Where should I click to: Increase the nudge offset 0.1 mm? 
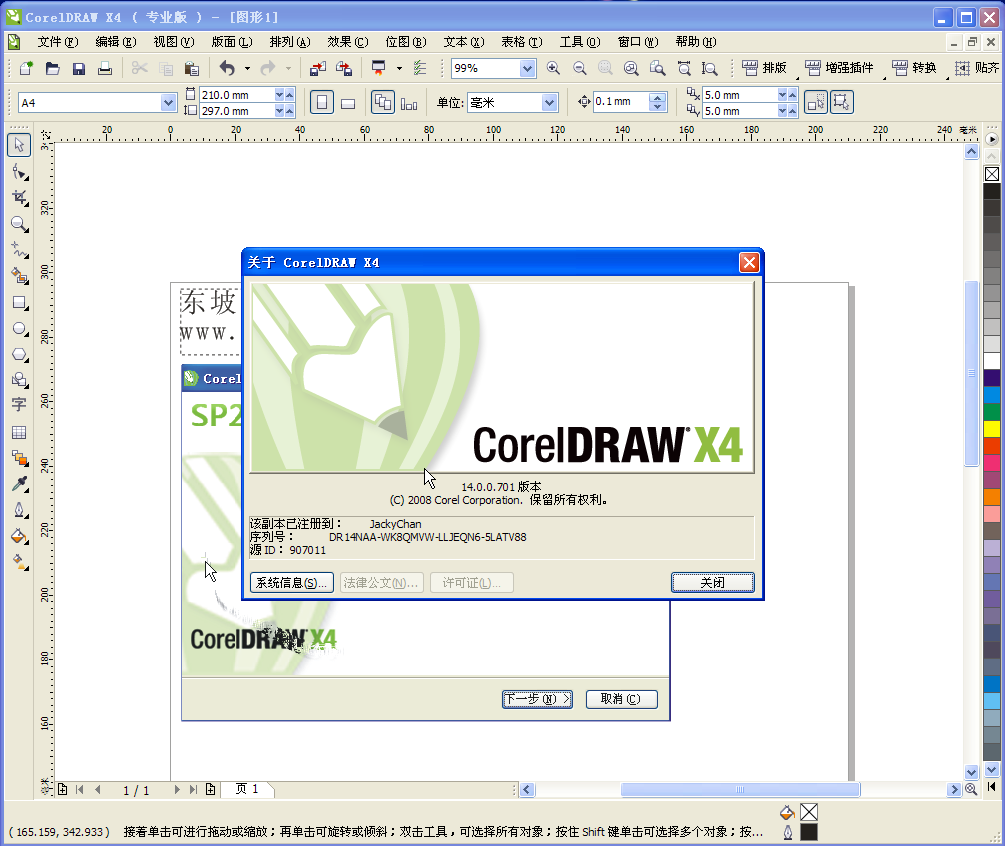coord(658,97)
